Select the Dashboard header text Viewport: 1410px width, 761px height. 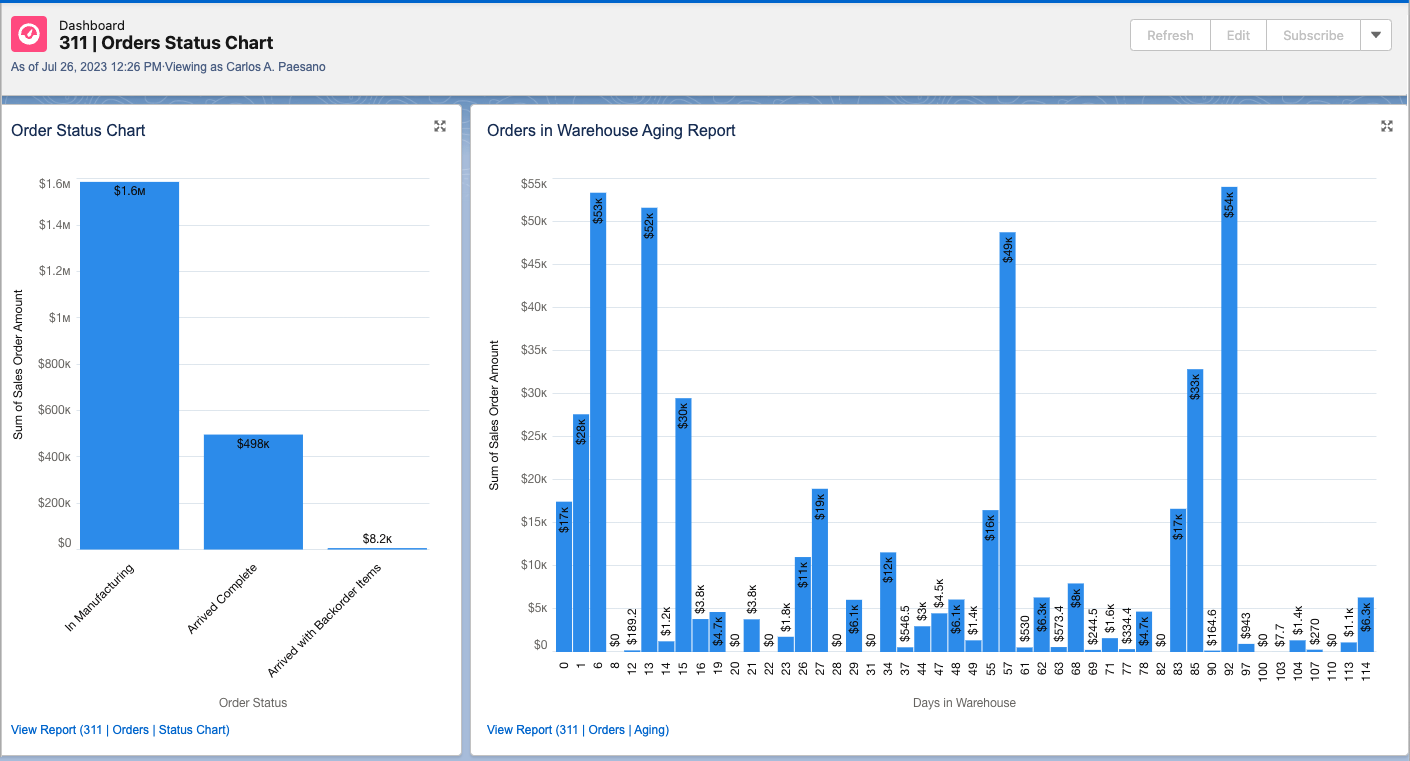[92, 26]
